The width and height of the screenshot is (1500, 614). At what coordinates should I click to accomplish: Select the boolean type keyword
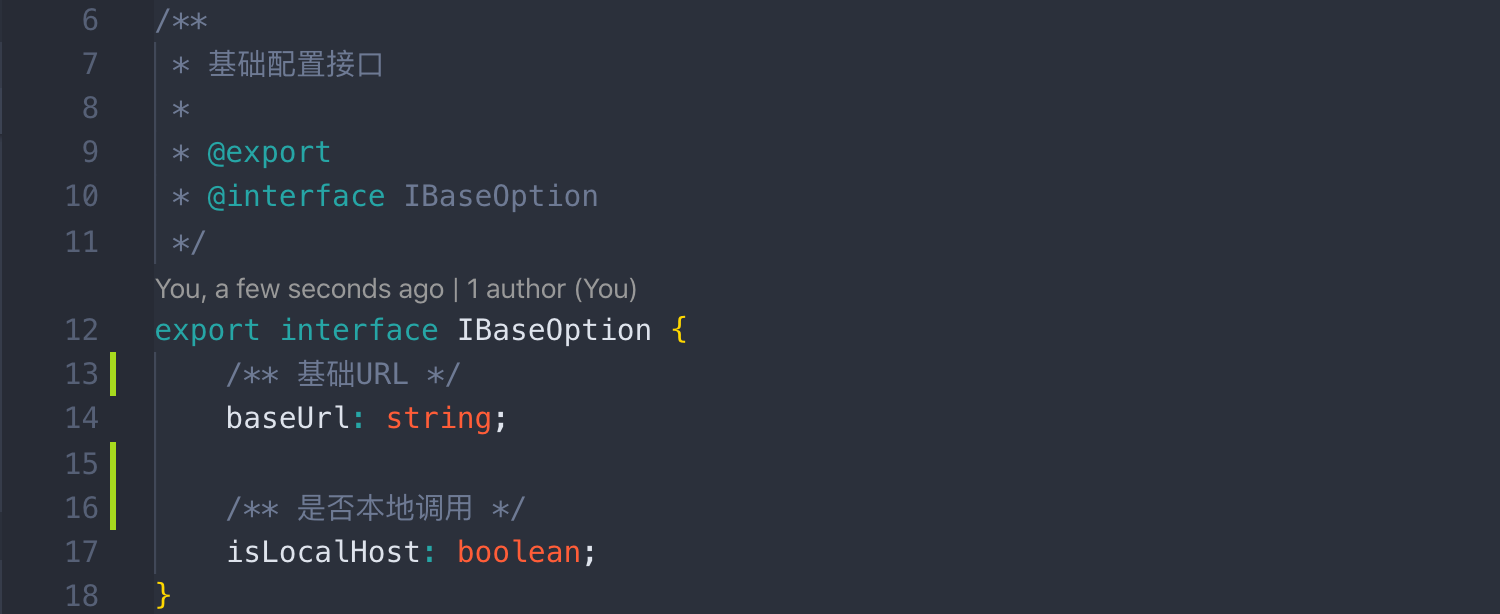(x=519, y=552)
